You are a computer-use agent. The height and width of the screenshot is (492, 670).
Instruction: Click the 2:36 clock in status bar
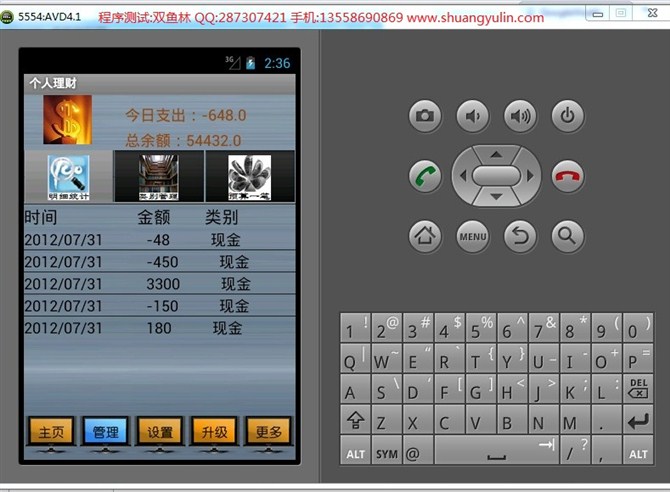coord(277,63)
